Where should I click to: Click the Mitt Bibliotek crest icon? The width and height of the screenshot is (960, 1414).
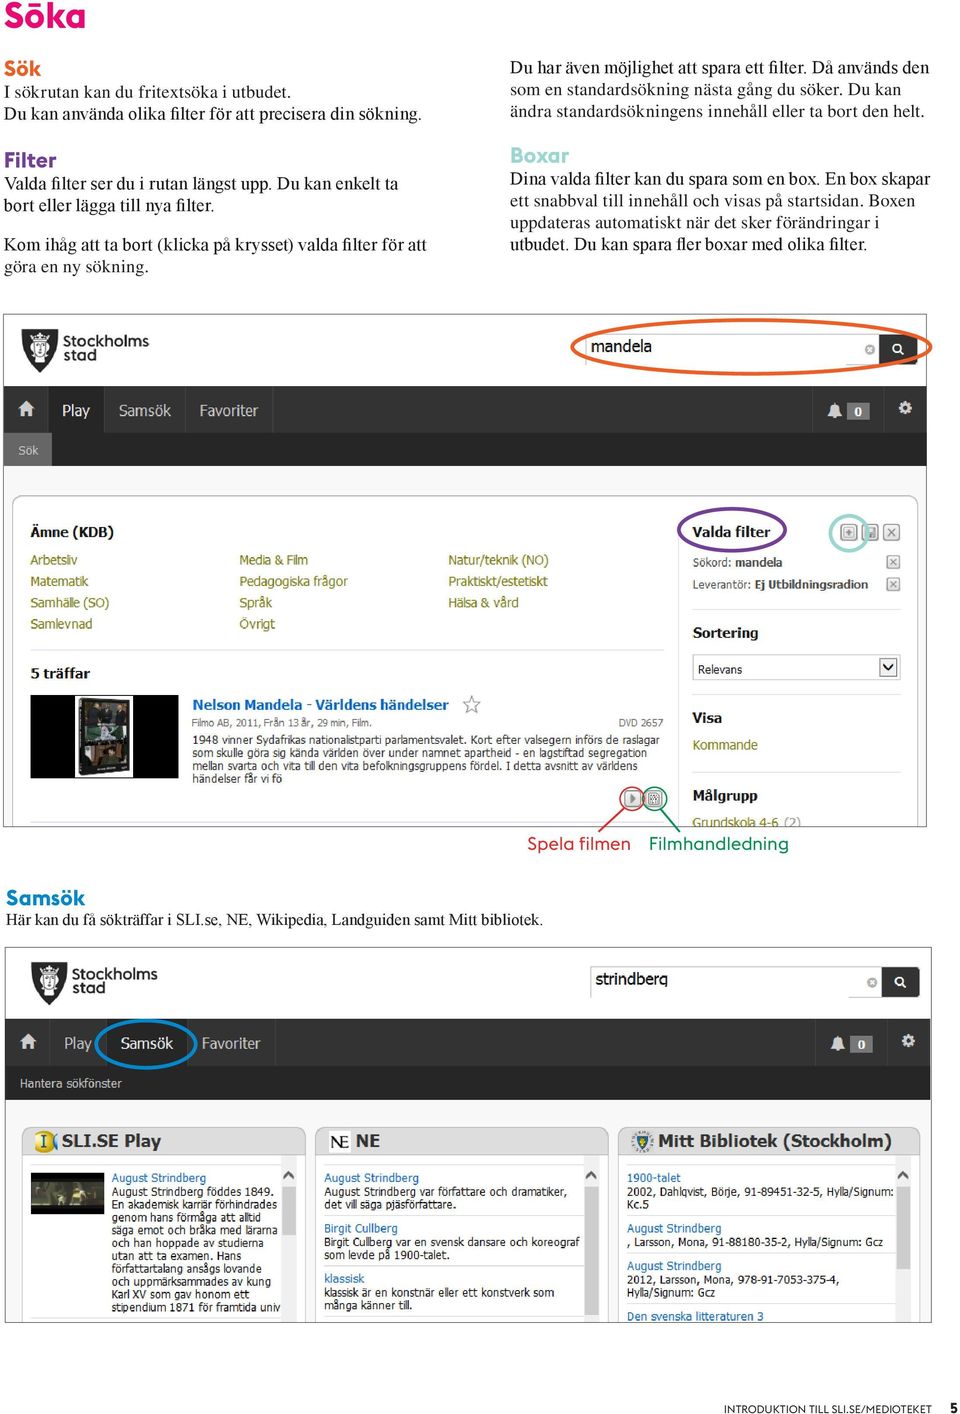click(642, 1141)
